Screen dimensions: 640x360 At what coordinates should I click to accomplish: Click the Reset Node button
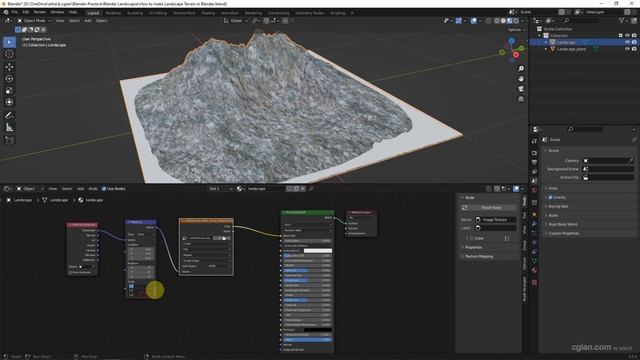pos(491,207)
